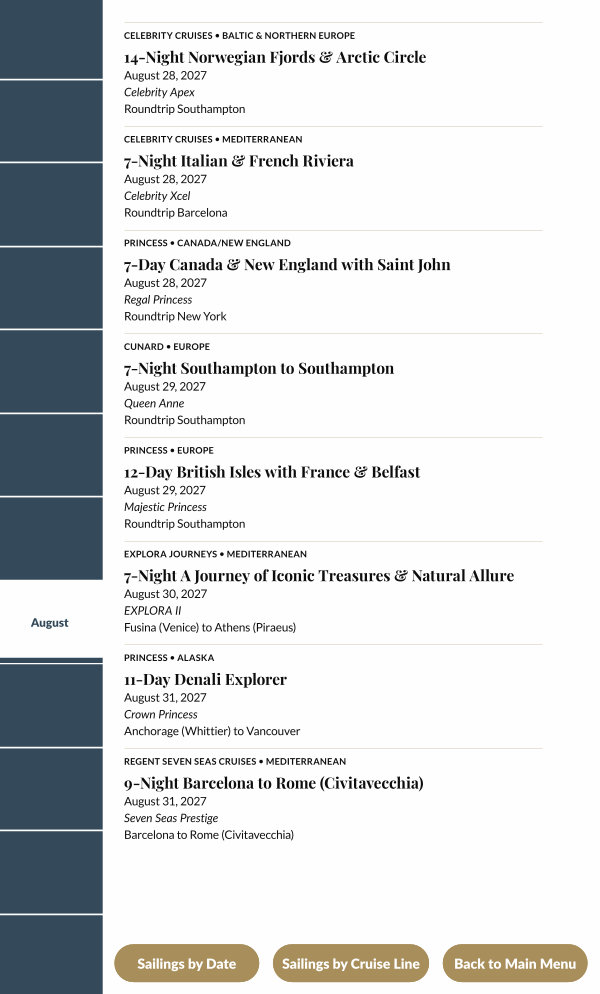
Task: Open the 7-Night Southampton to Southampton cruise
Action: [x=259, y=369]
